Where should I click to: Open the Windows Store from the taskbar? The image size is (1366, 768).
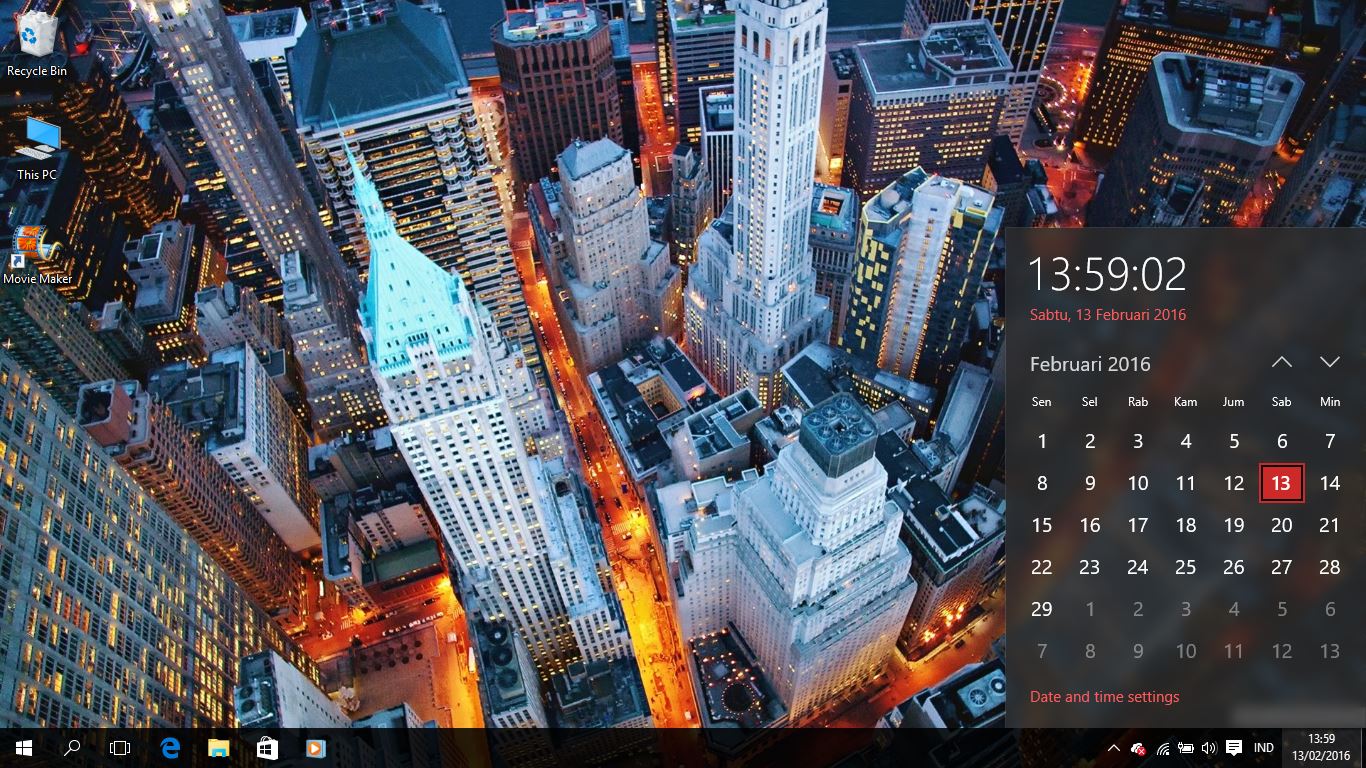pyautogui.click(x=267, y=748)
